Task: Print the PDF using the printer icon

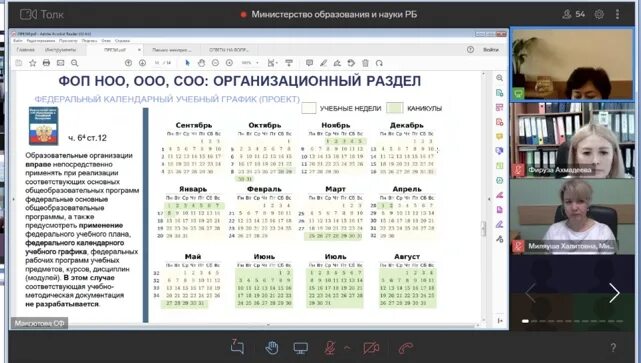Action: click(x=46, y=63)
